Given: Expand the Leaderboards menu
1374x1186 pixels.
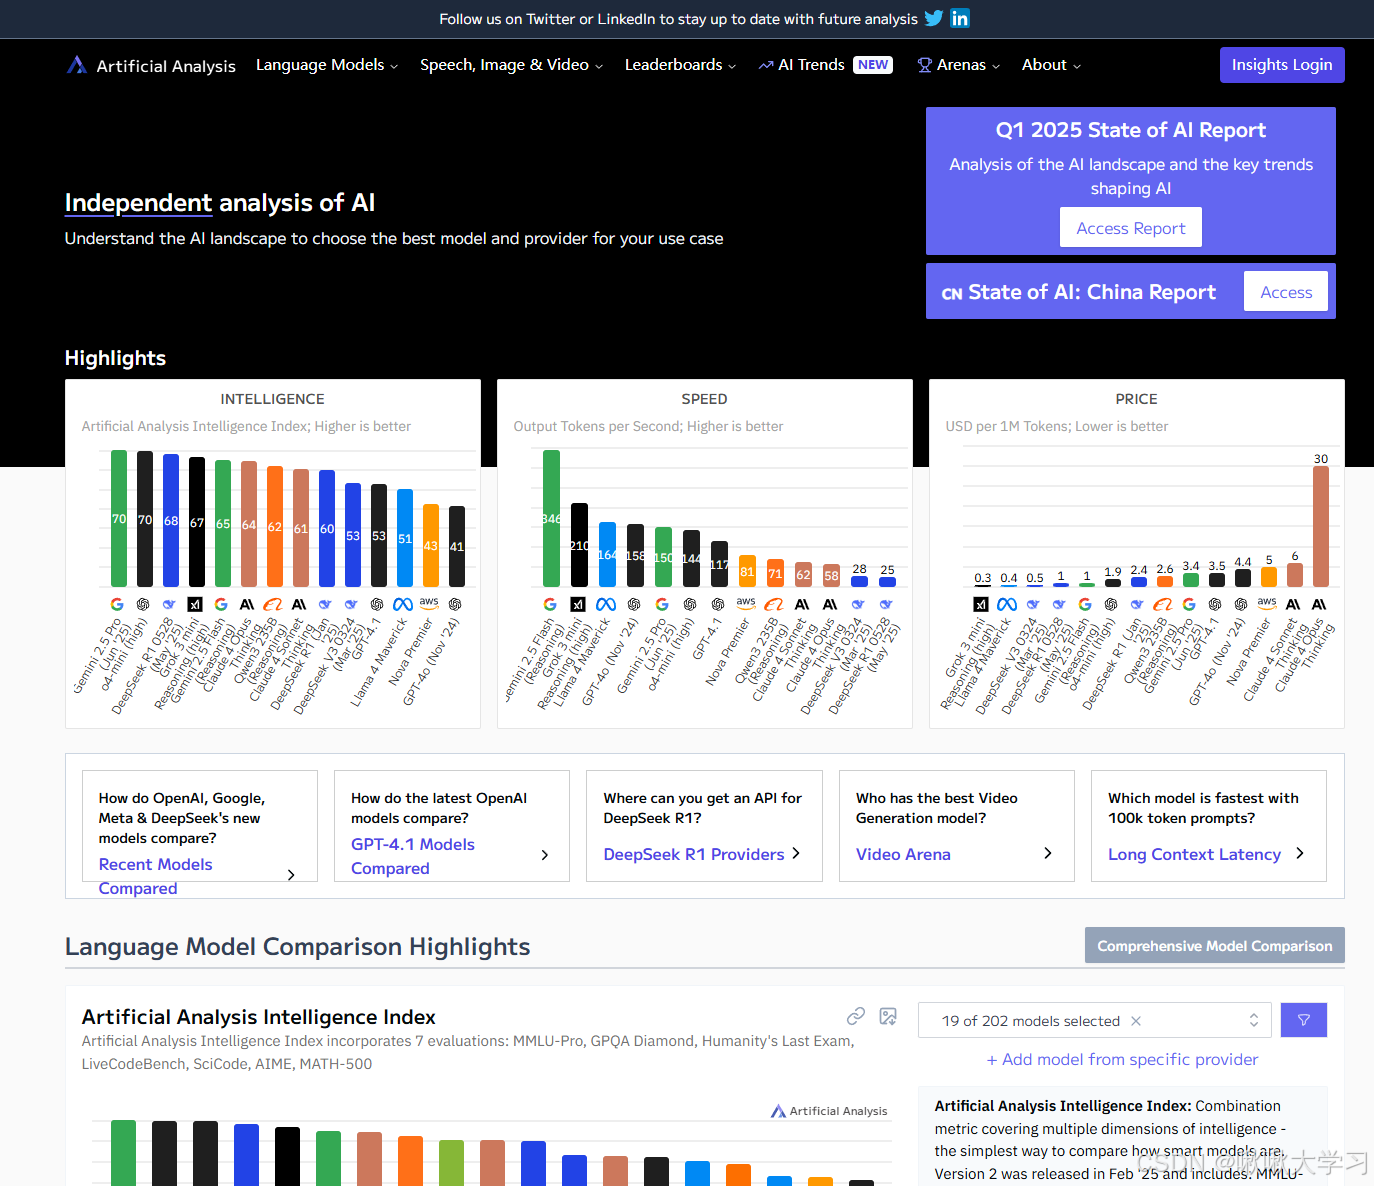Looking at the screenshot, I should [680, 65].
